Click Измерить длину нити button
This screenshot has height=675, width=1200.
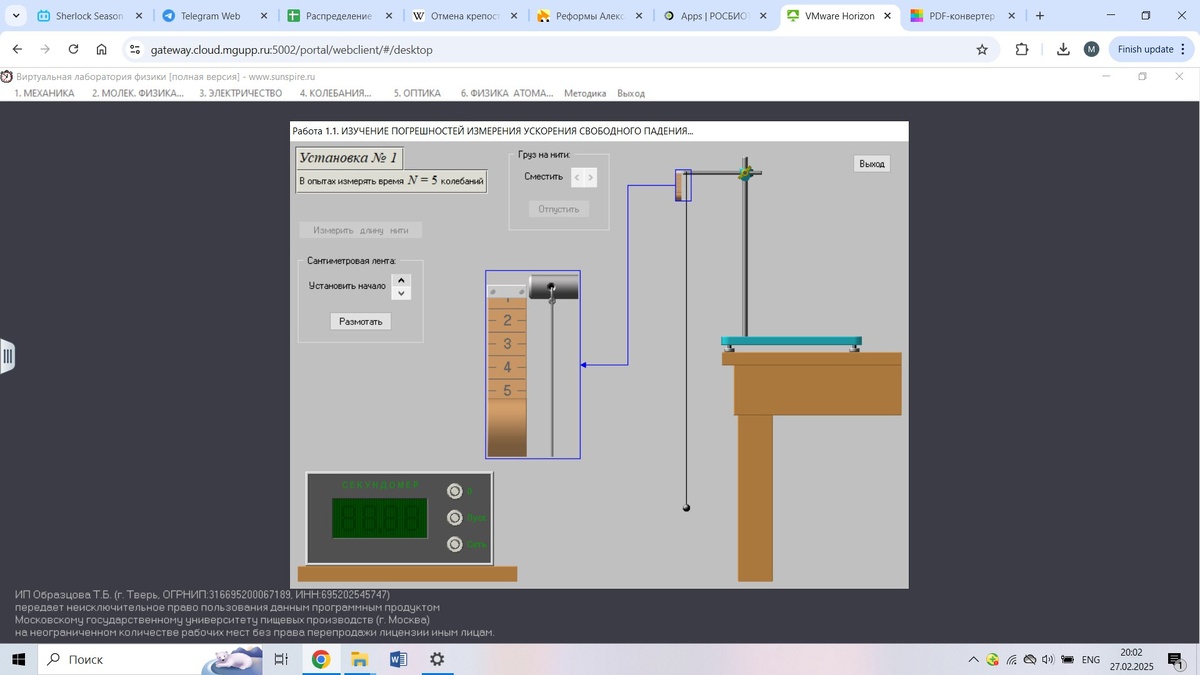click(360, 230)
